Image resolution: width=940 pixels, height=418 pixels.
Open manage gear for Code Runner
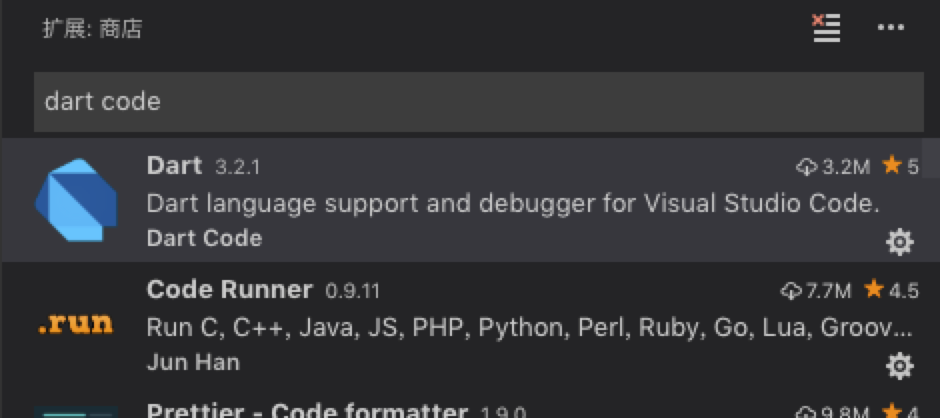pyautogui.click(x=899, y=366)
